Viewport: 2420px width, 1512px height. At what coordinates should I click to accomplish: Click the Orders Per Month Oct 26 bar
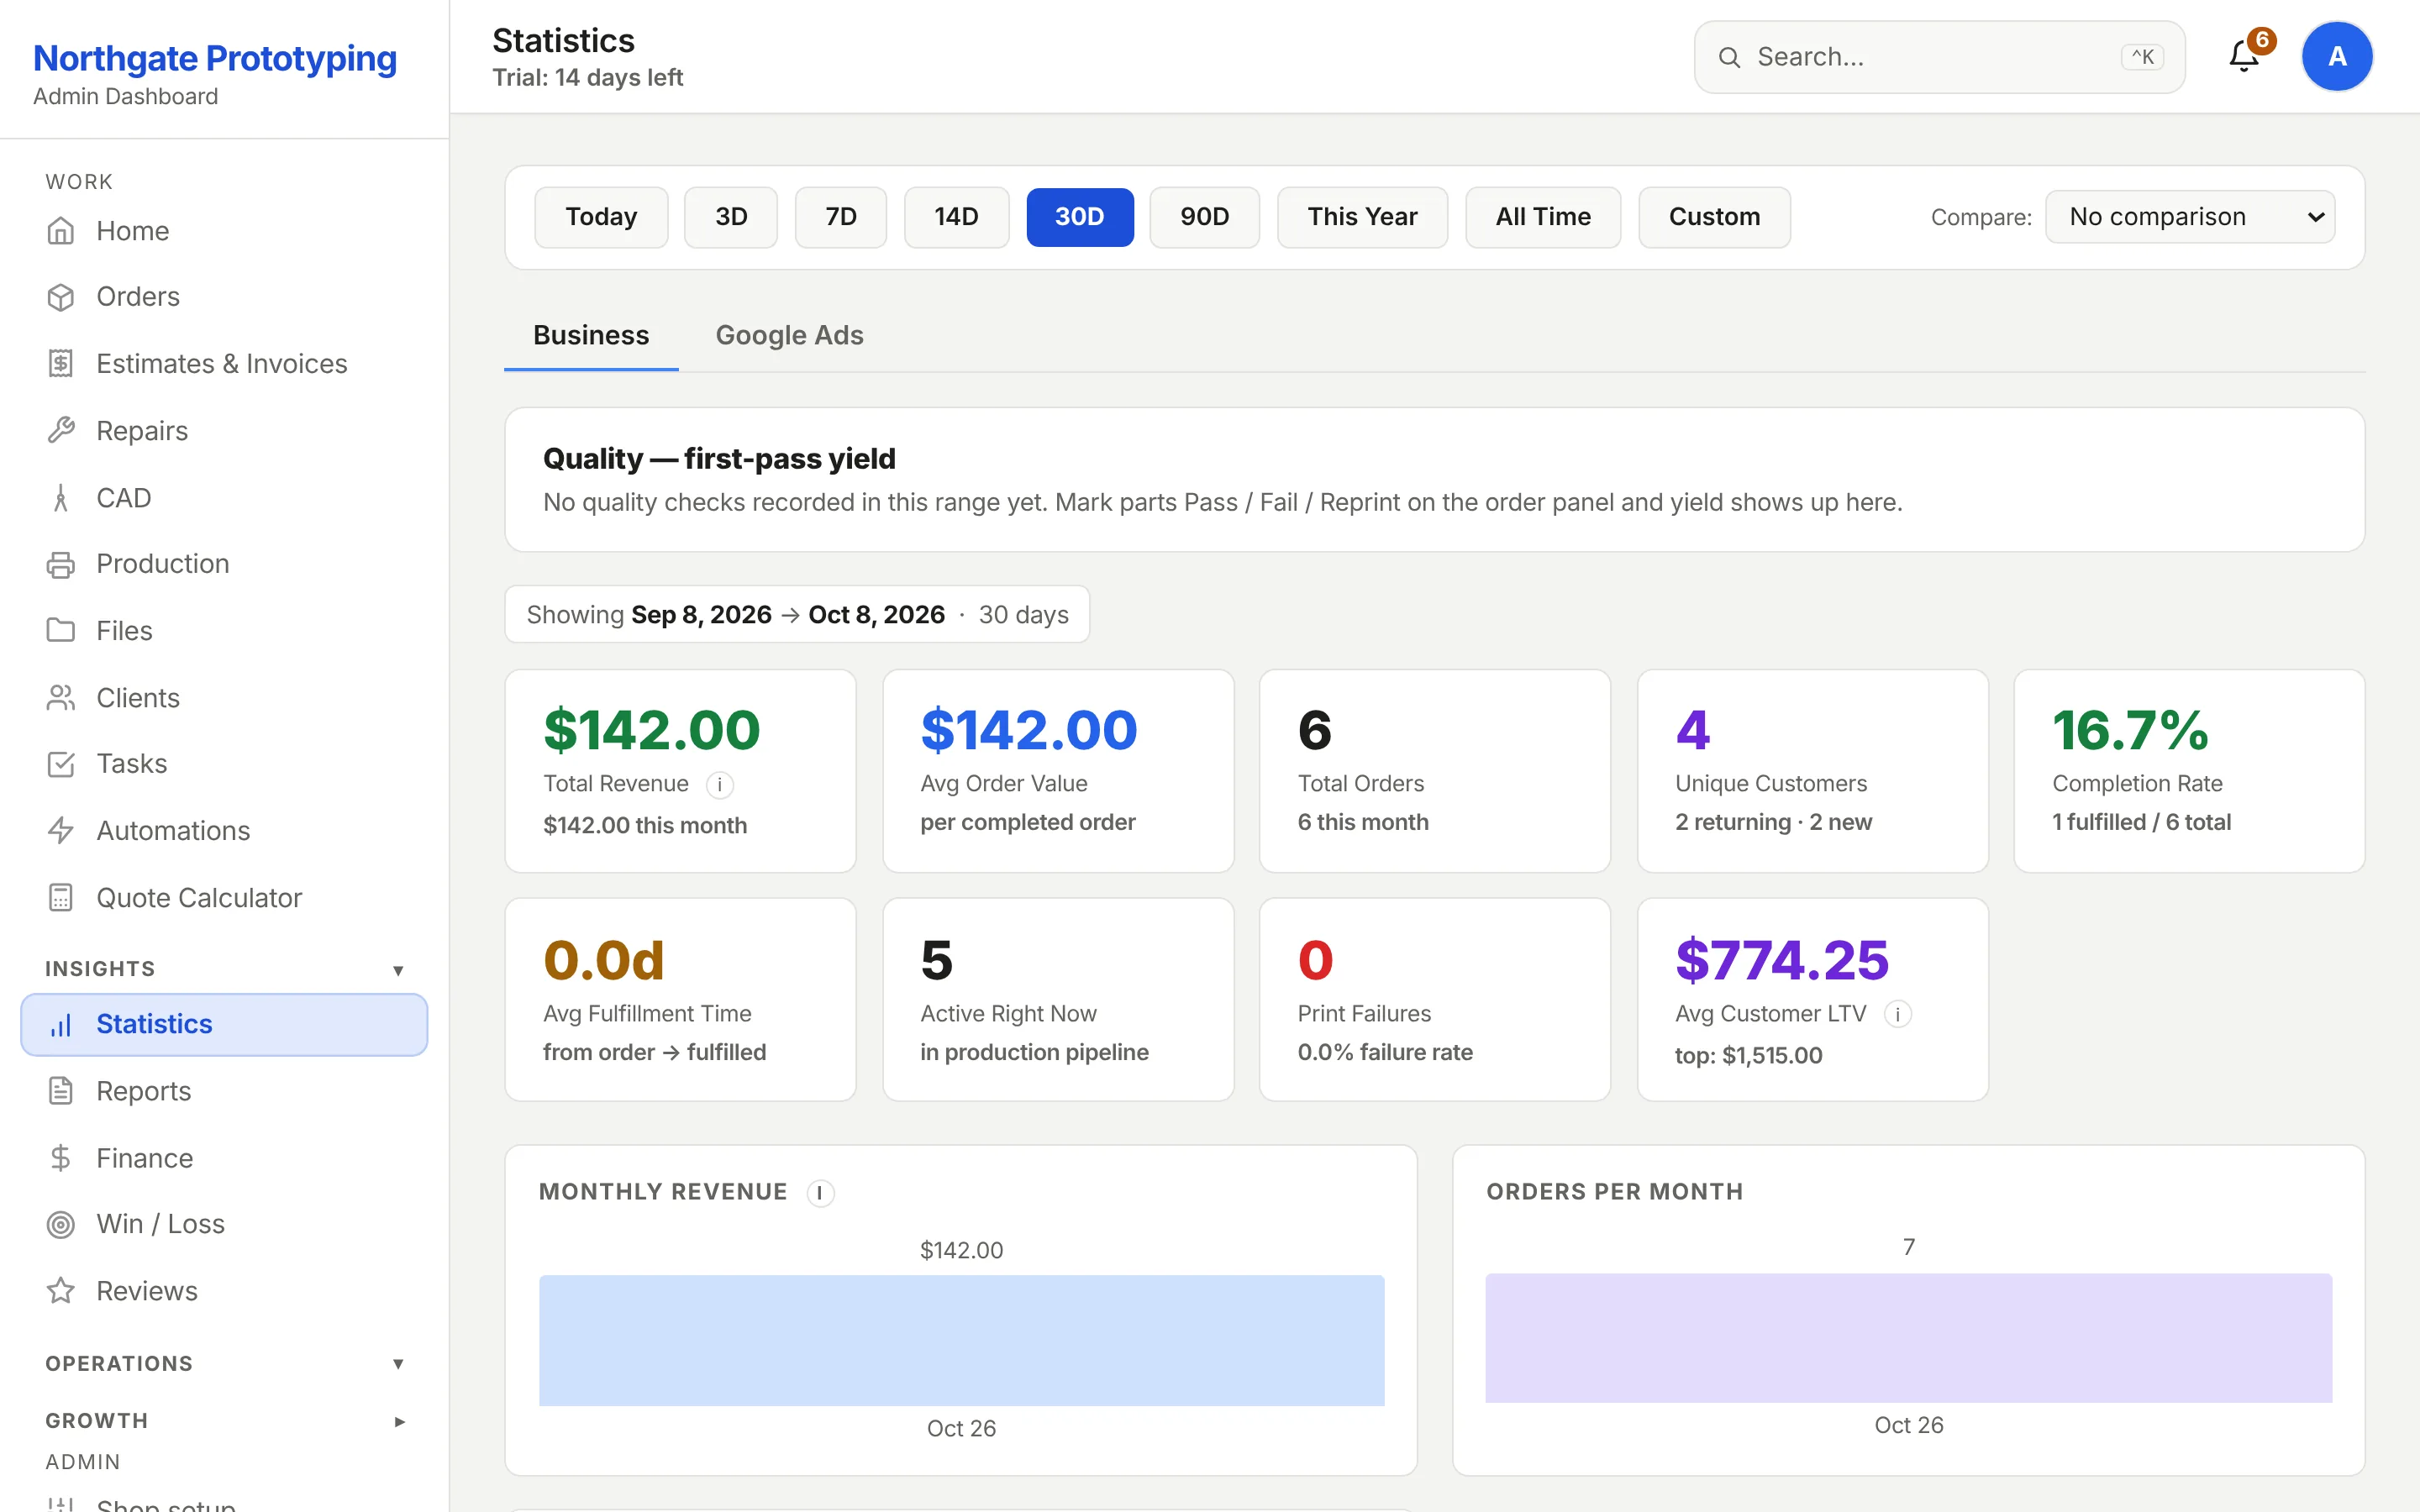[1908, 1338]
